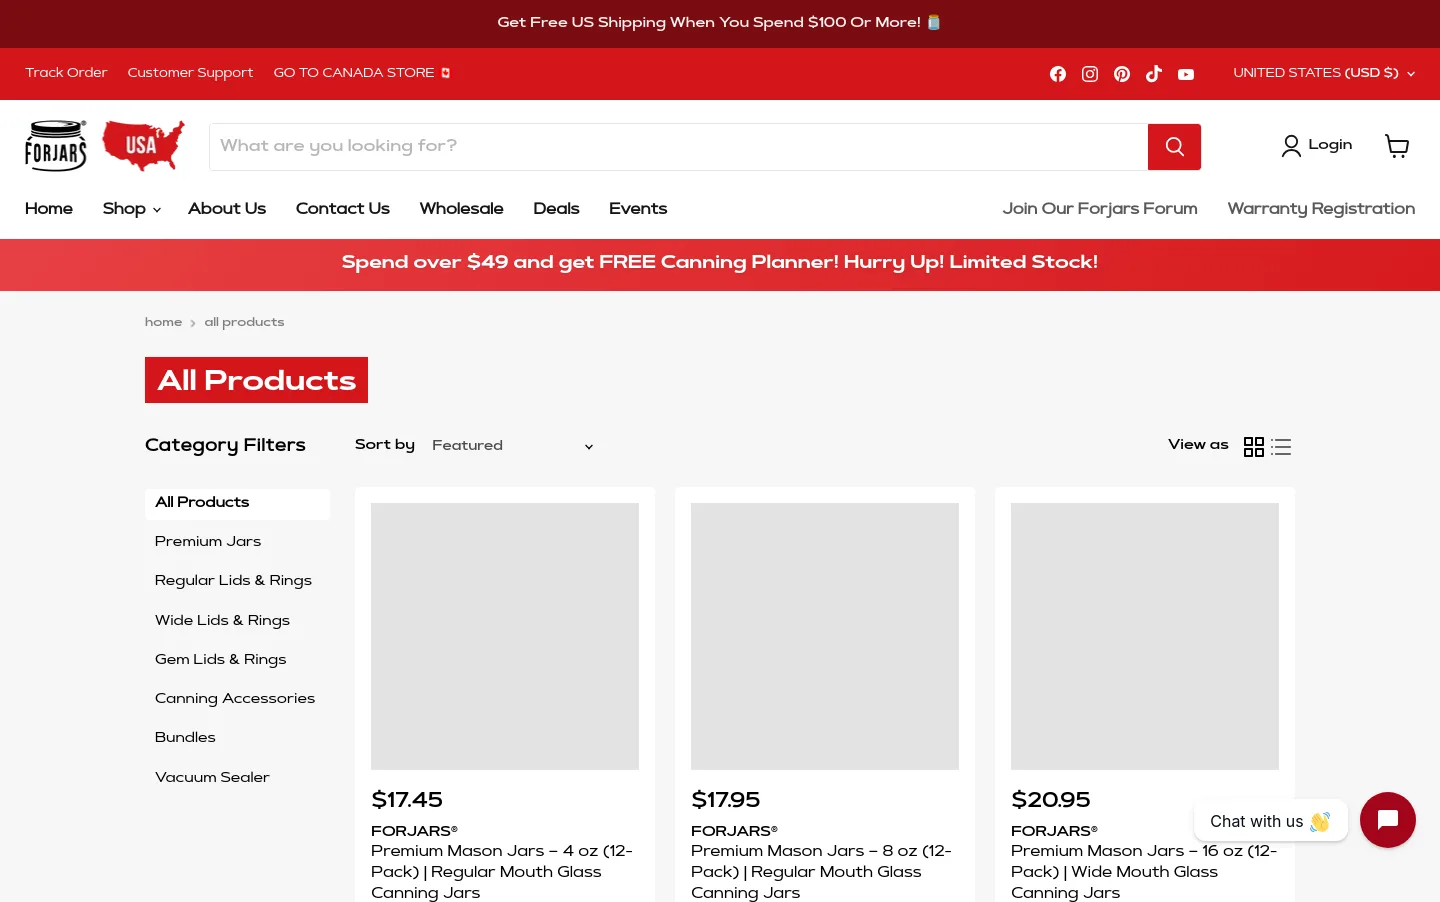This screenshot has height=902, width=1440.
Task: Filter by Vacuum Sealer category
Action: [212, 778]
